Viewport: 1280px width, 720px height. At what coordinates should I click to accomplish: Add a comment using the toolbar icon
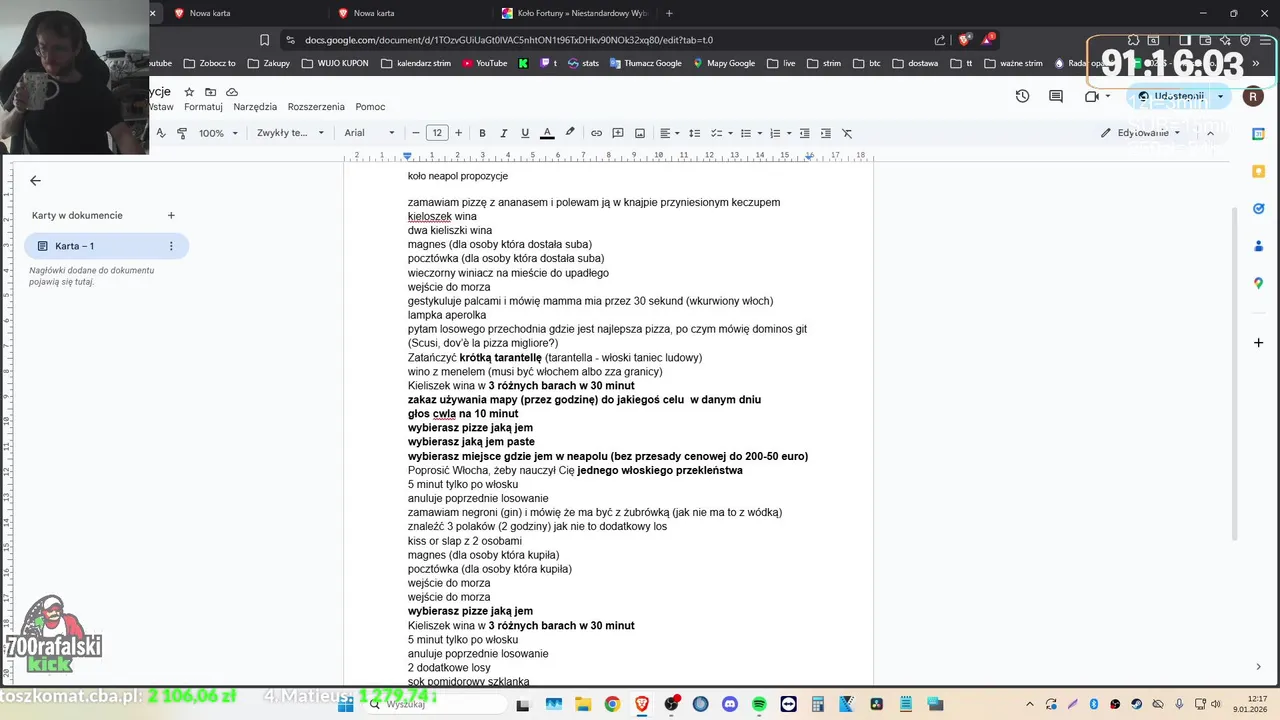pyautogui.click(x=618, y=133)
